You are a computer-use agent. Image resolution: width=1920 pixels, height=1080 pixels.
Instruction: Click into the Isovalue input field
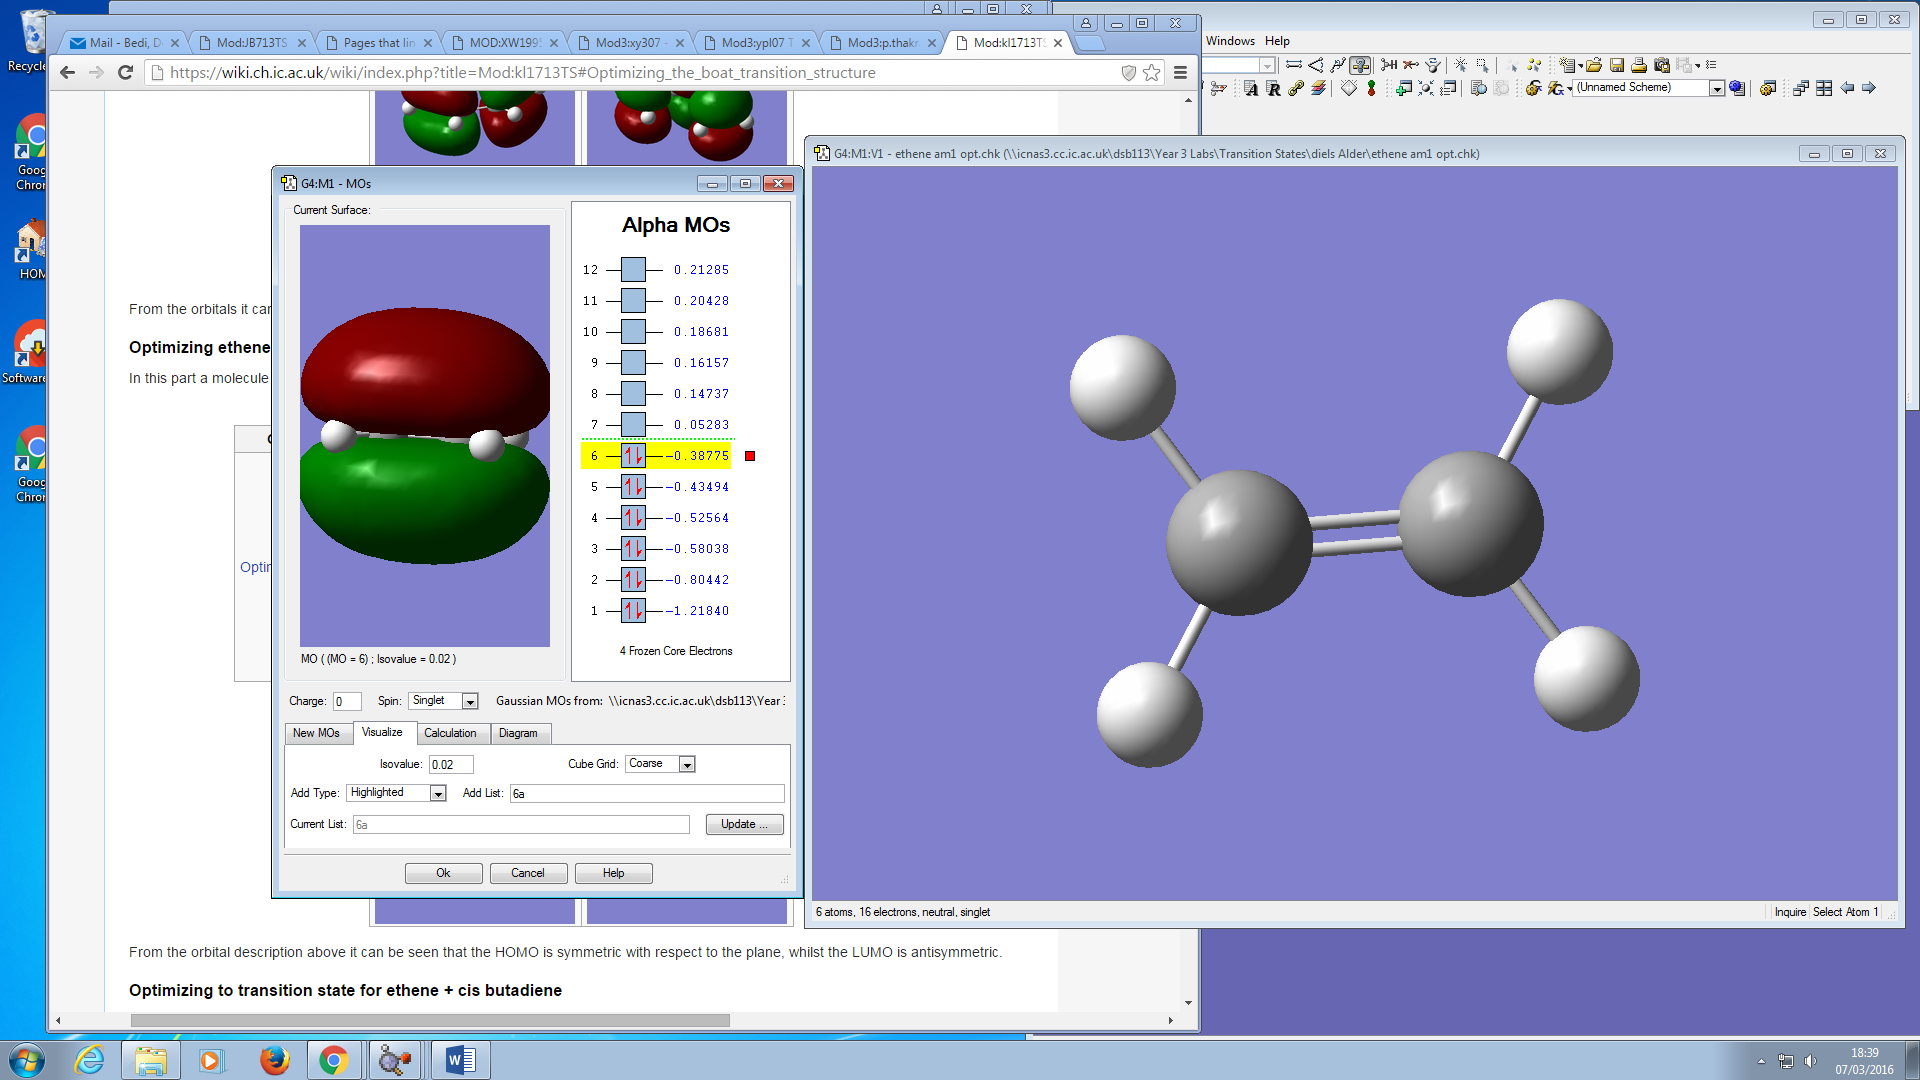450,764
